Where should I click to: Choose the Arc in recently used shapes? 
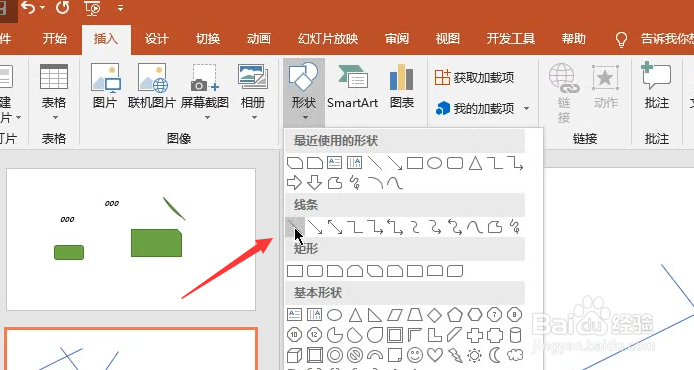[x=375, y=183]
